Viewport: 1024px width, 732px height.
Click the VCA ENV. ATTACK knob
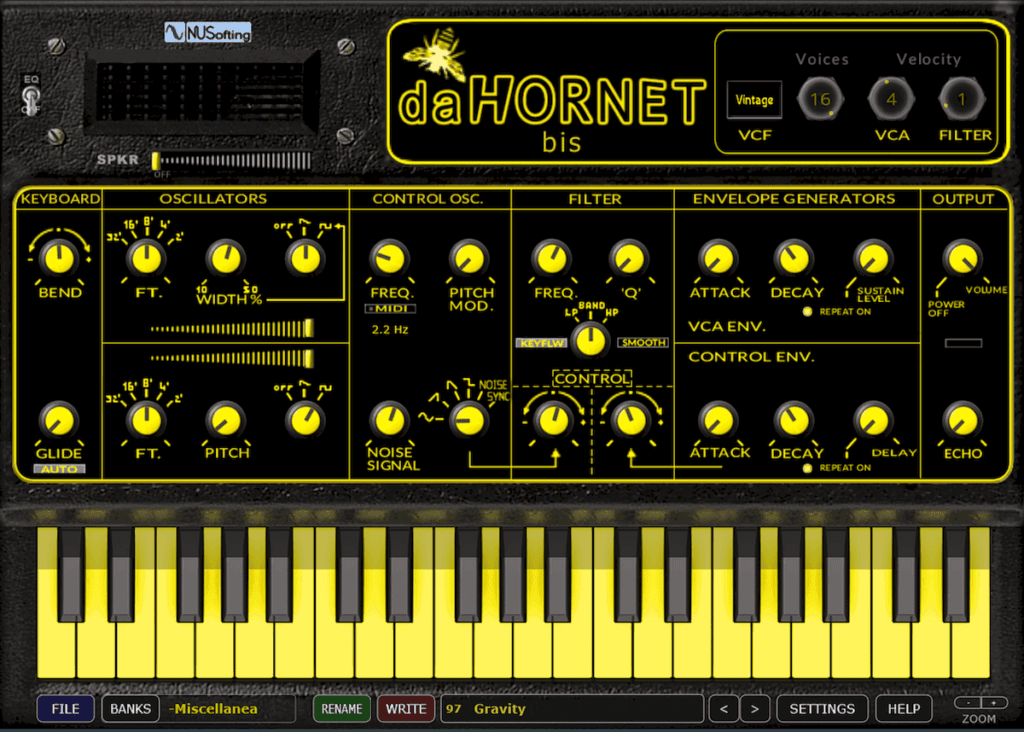718,258
